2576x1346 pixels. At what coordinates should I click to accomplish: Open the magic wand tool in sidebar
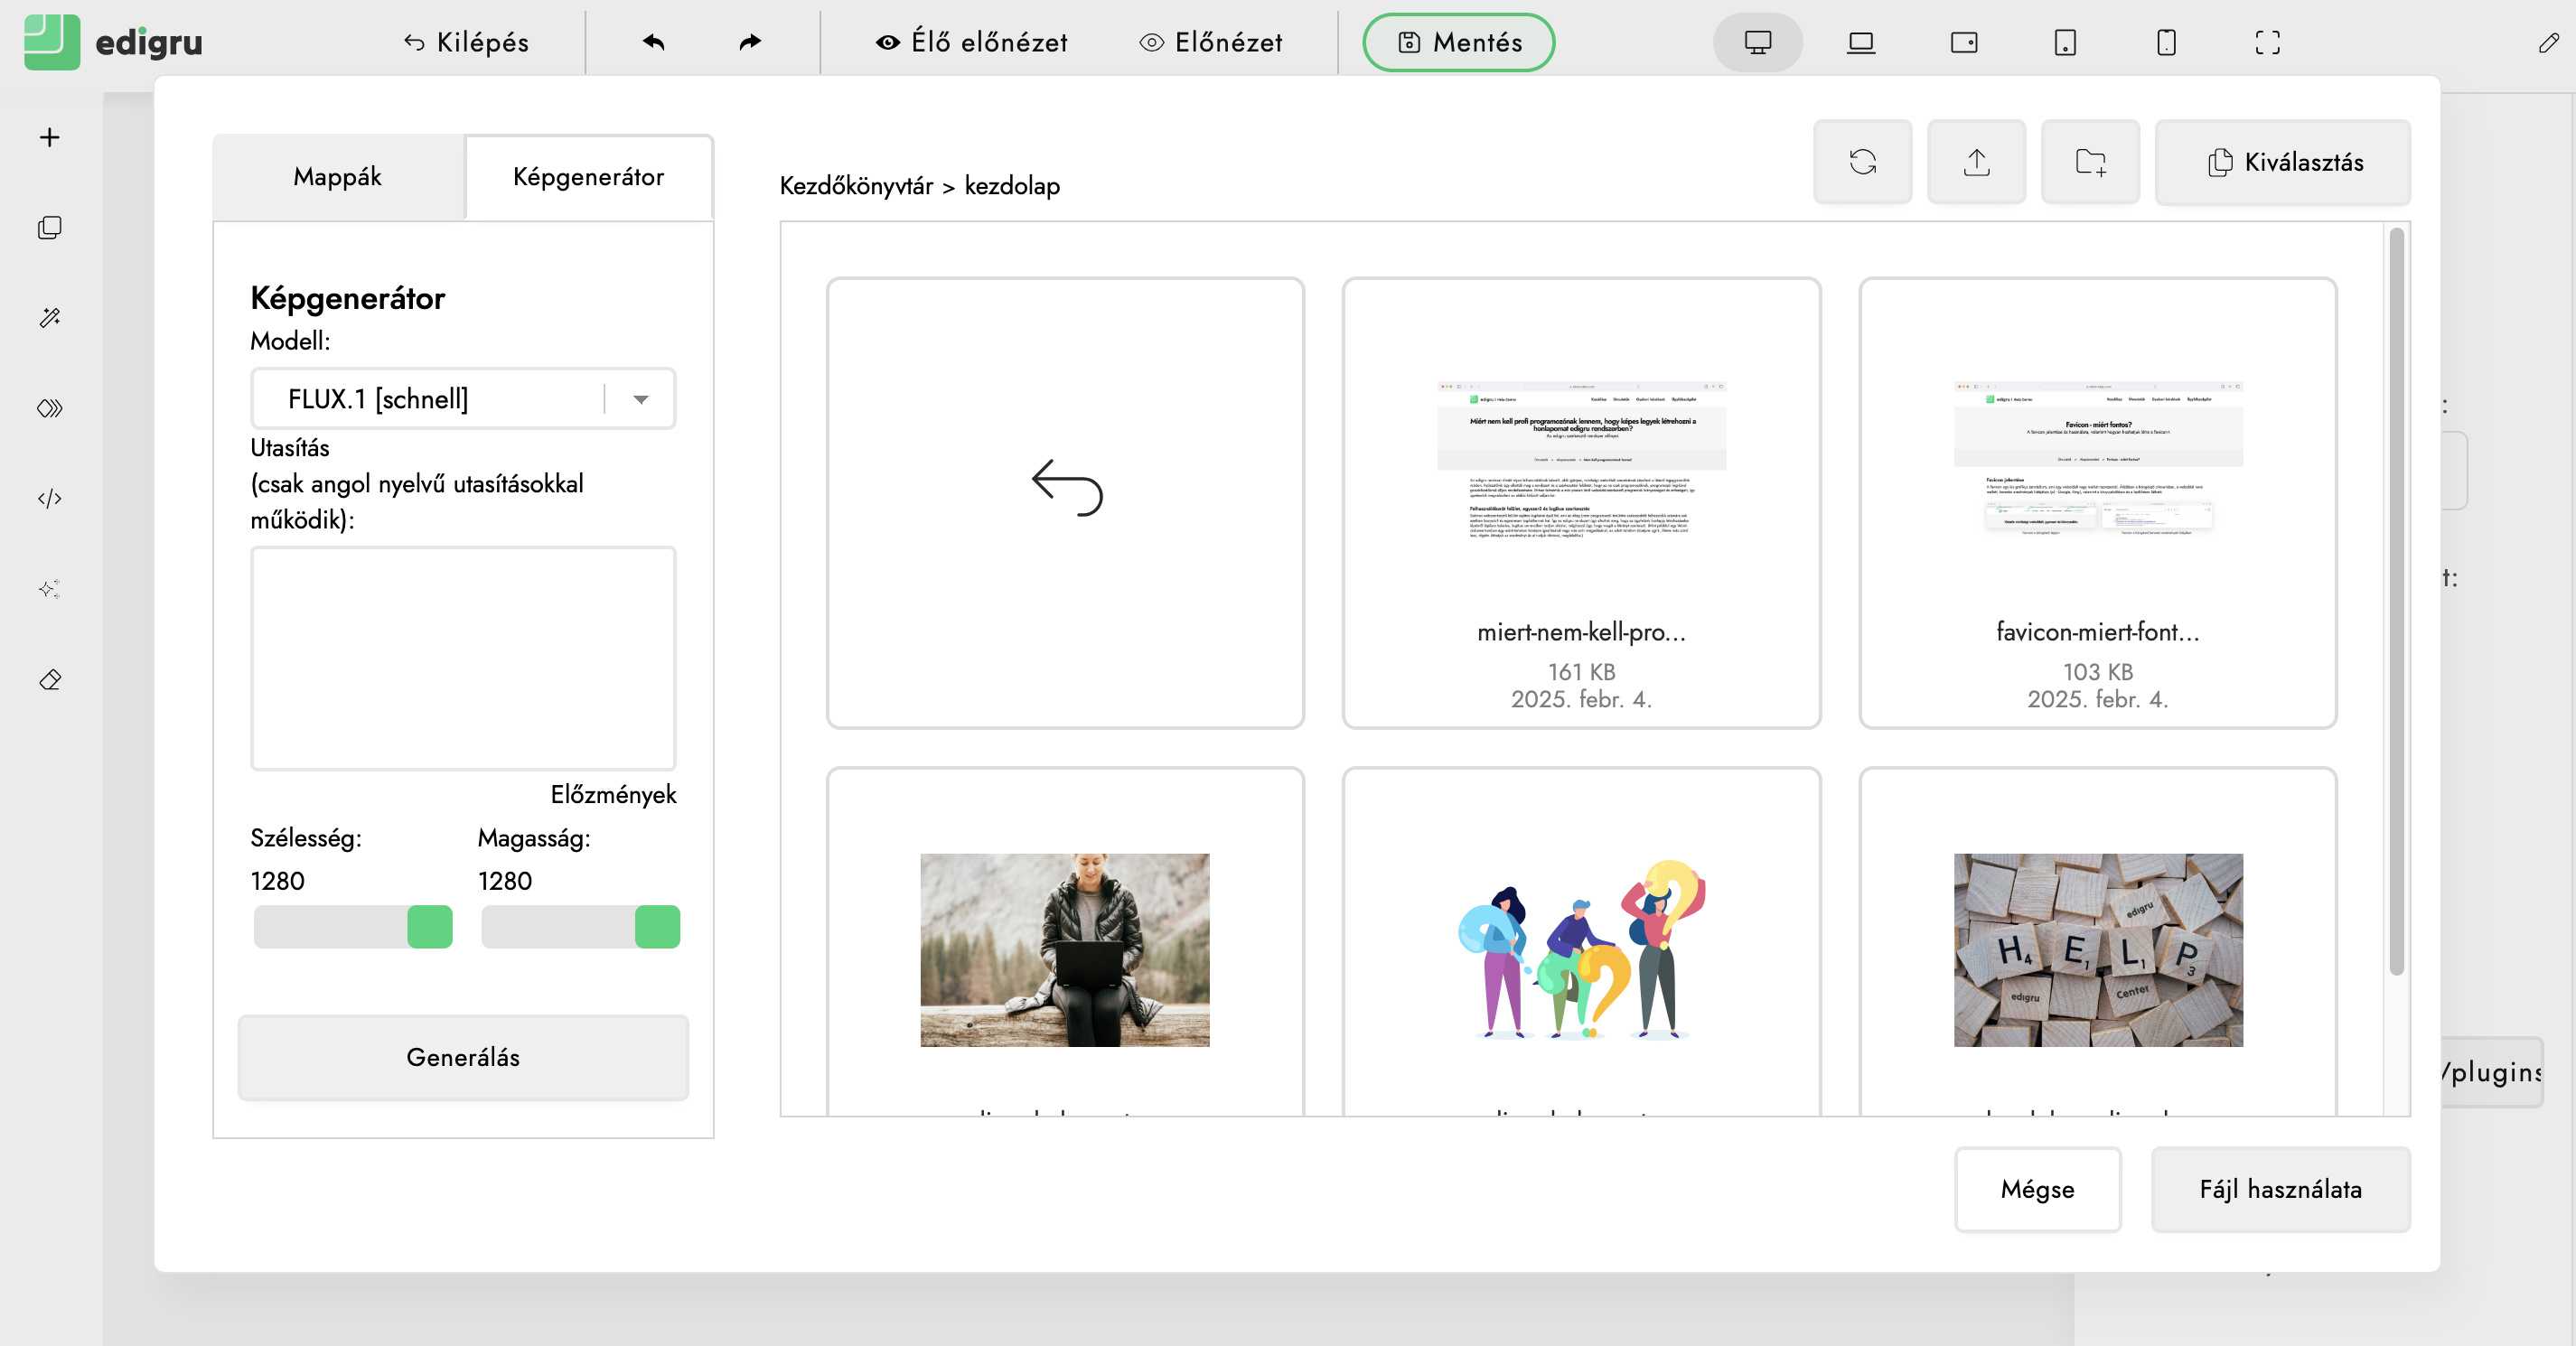pos(50,318)
